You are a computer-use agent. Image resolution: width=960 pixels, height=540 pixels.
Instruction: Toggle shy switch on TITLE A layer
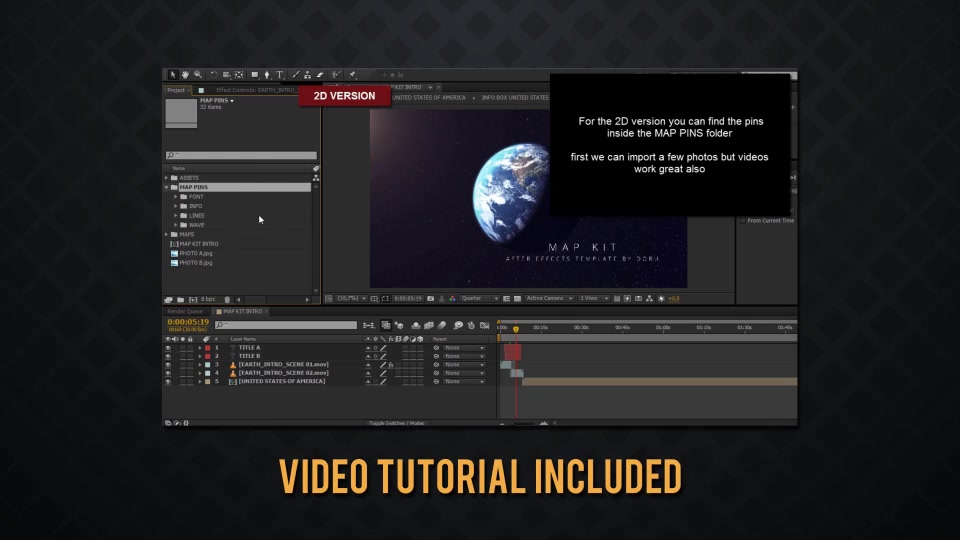pos(368,348)
